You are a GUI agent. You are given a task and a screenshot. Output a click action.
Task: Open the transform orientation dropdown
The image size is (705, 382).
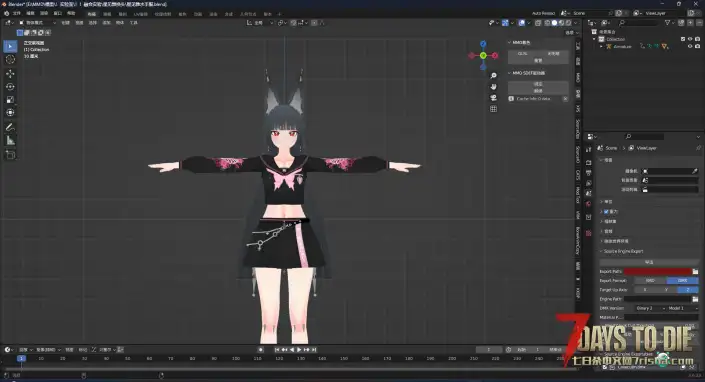point(260,22)
